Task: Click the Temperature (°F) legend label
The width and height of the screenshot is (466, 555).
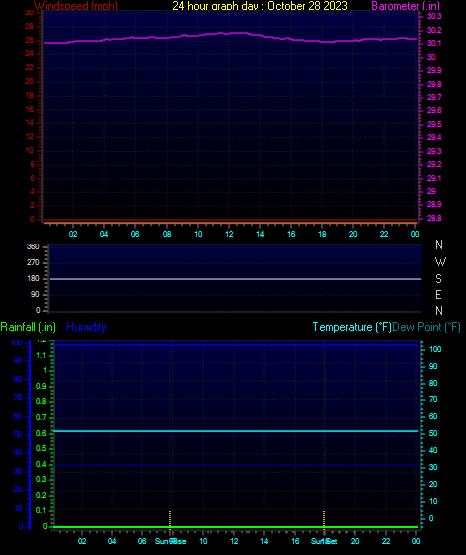Action: pos(352,327)
